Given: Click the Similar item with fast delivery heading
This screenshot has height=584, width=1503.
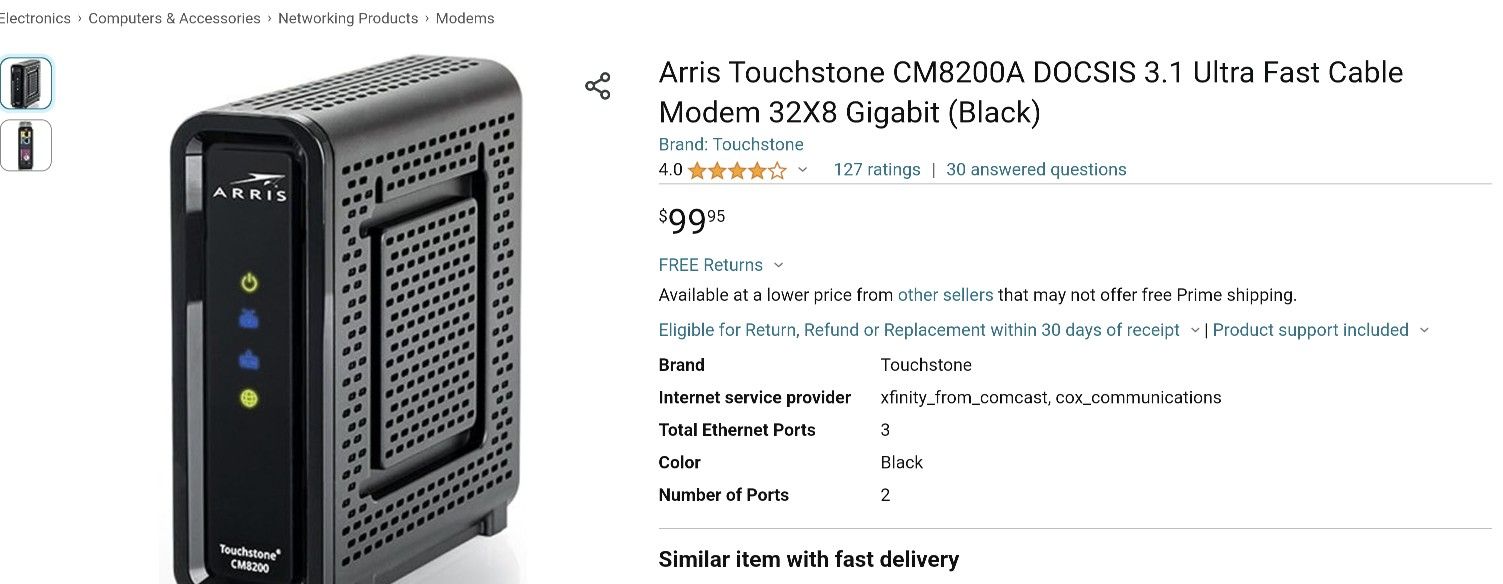Looking at the screenshot, I should pos(808,559).
